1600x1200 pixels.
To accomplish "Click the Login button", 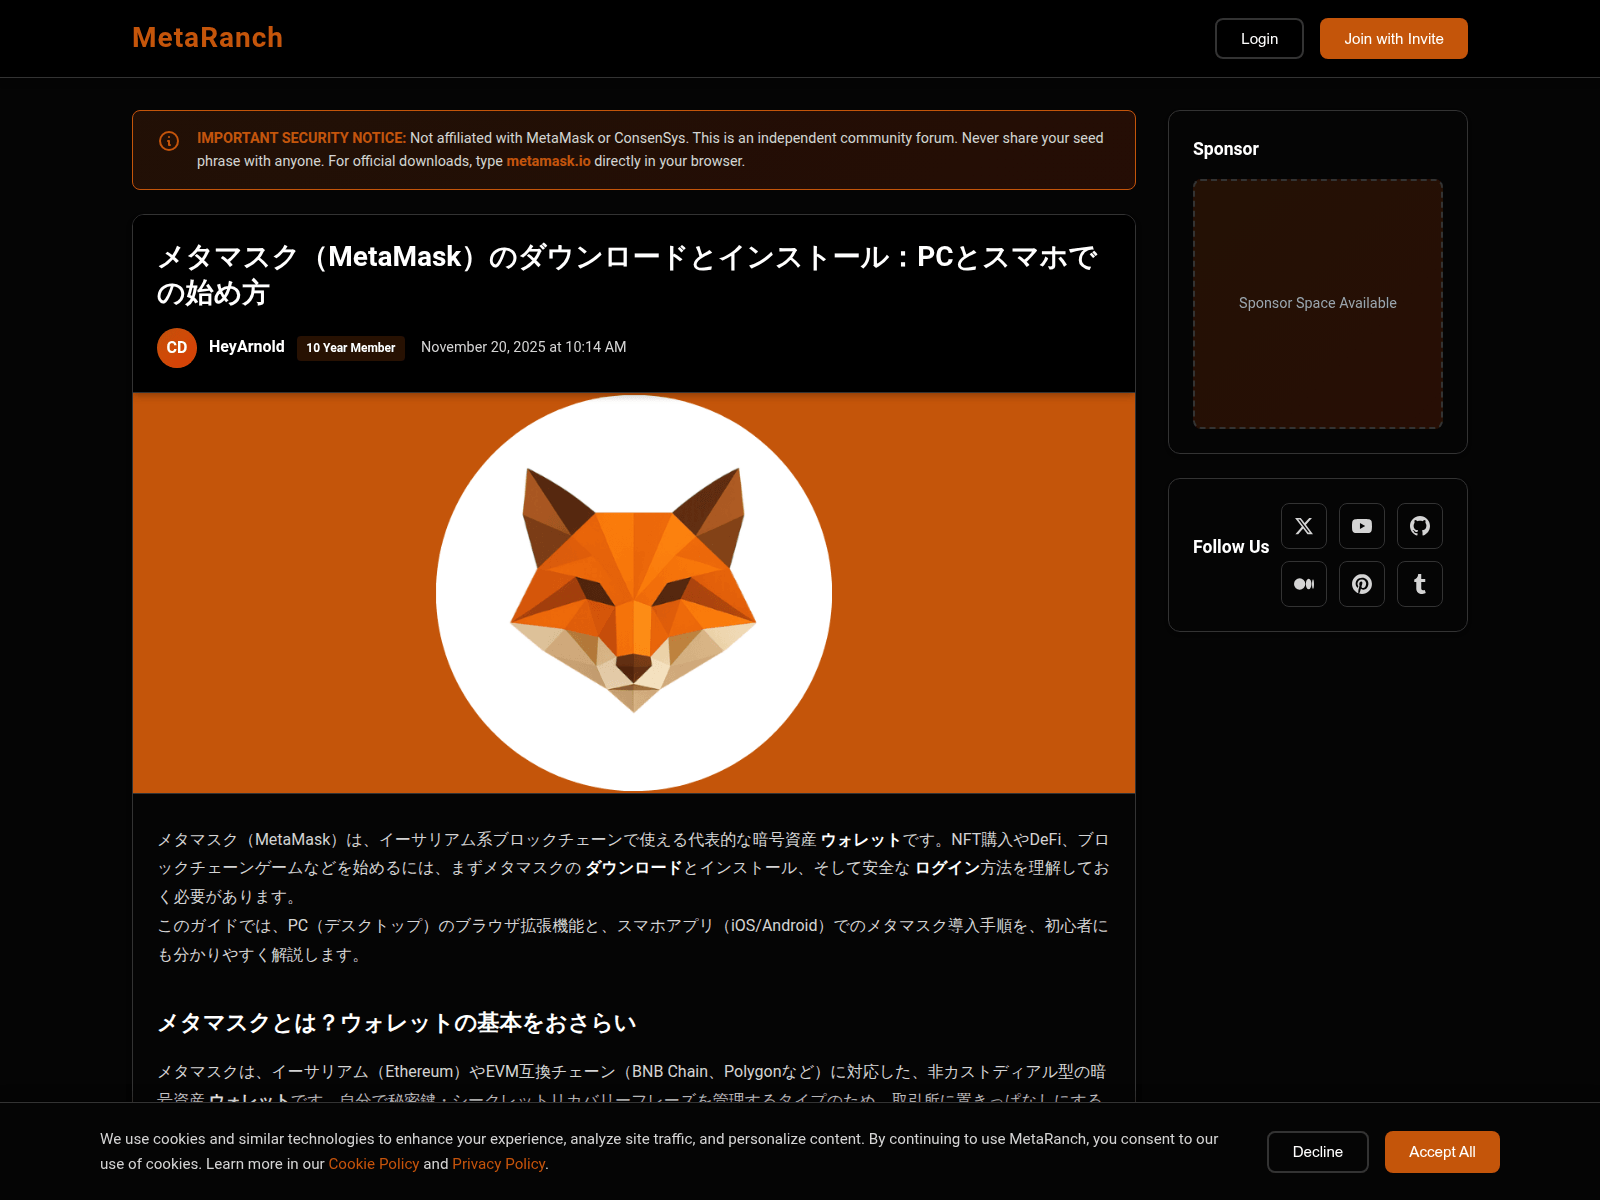I will click(1259, 39).
